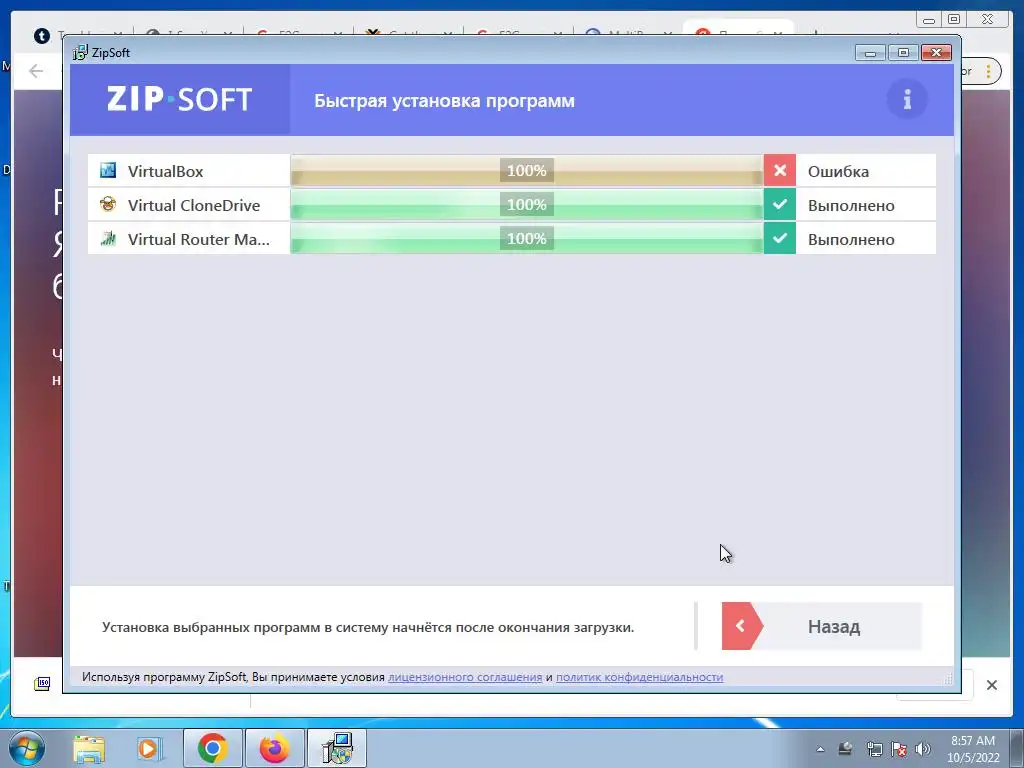Switch to Google Chrome in the taskbar
This screenshot has height=768, width=1024.
pyautogui.click(x=212, y=748)
